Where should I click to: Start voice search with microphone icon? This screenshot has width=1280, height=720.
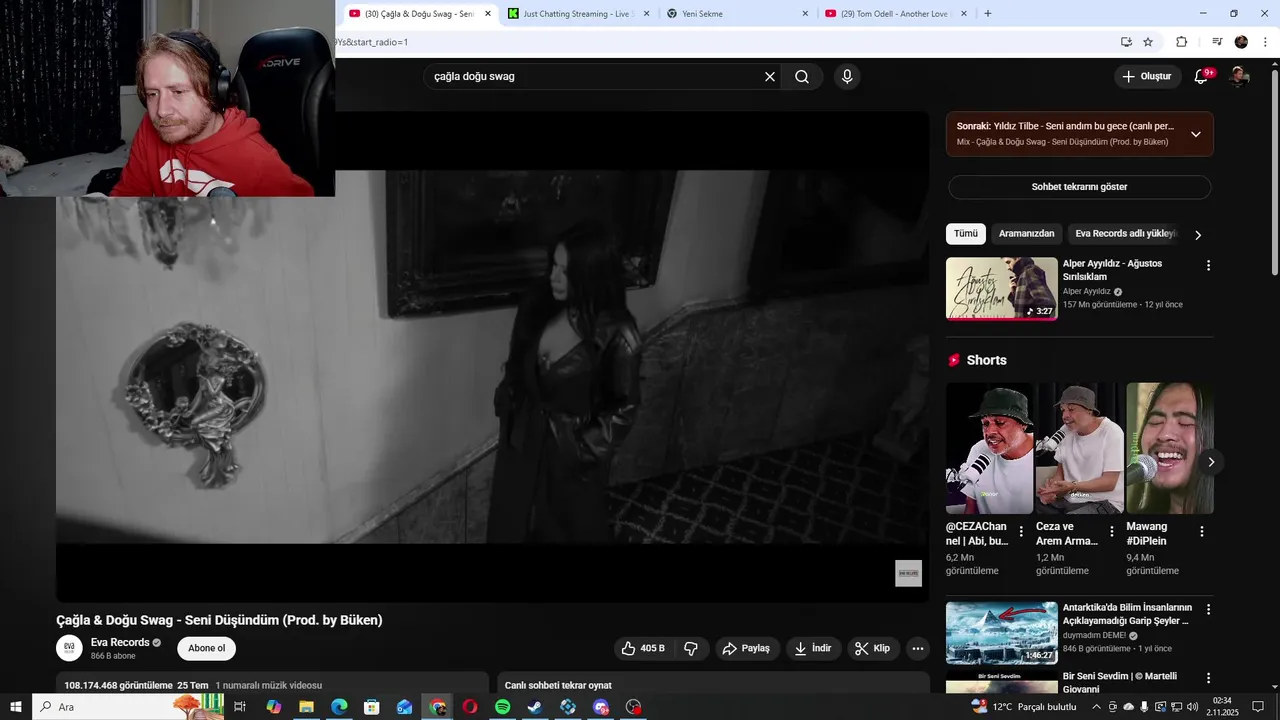click(847, 77)
